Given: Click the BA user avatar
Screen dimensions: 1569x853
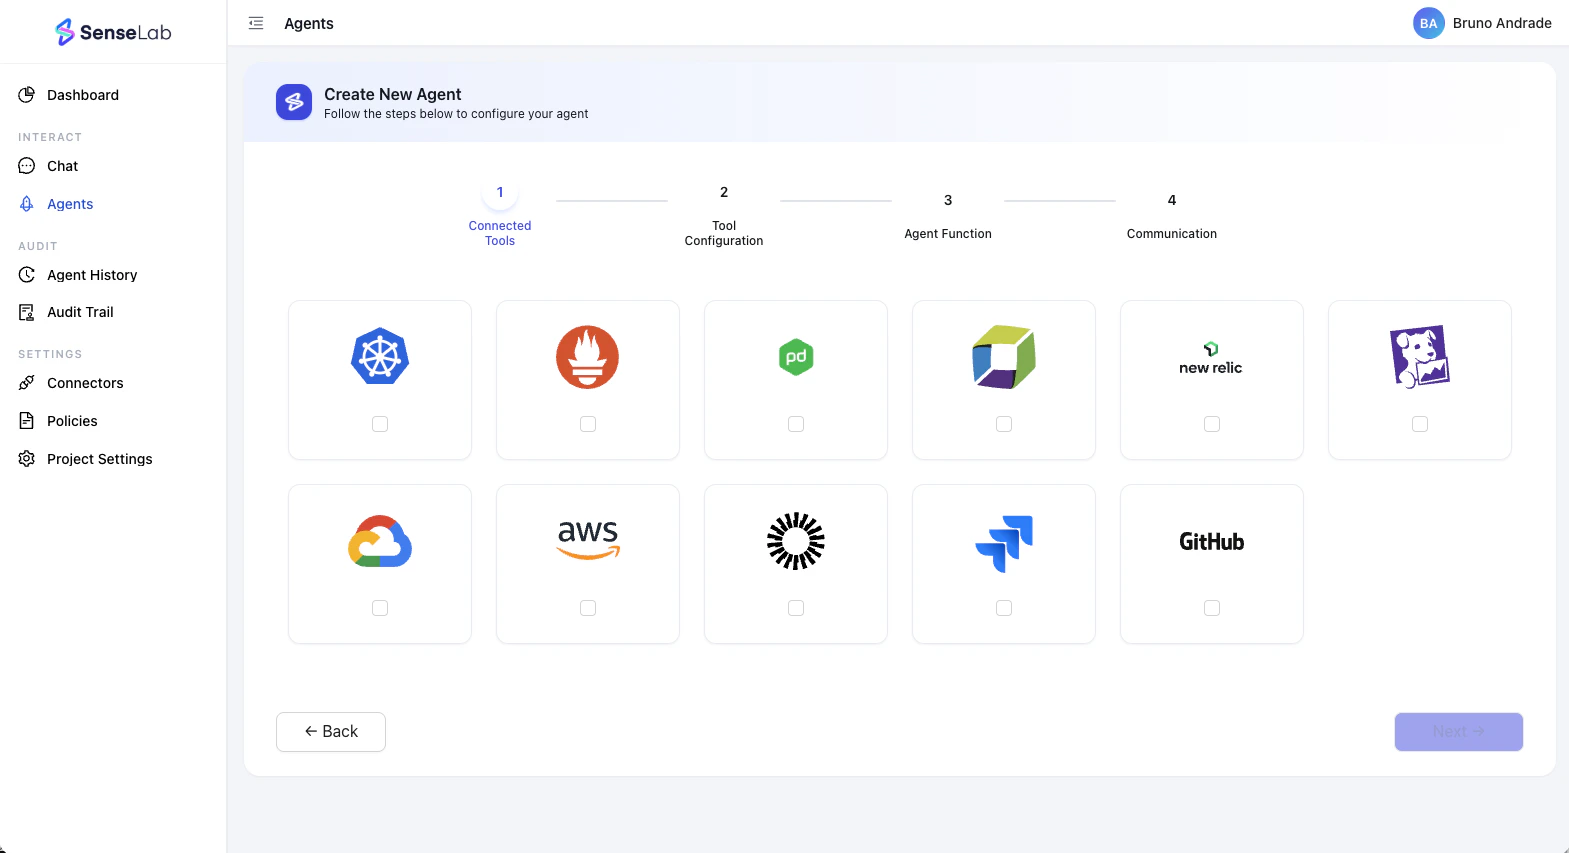Looking at the screenshot, I should pos(1428,23).
